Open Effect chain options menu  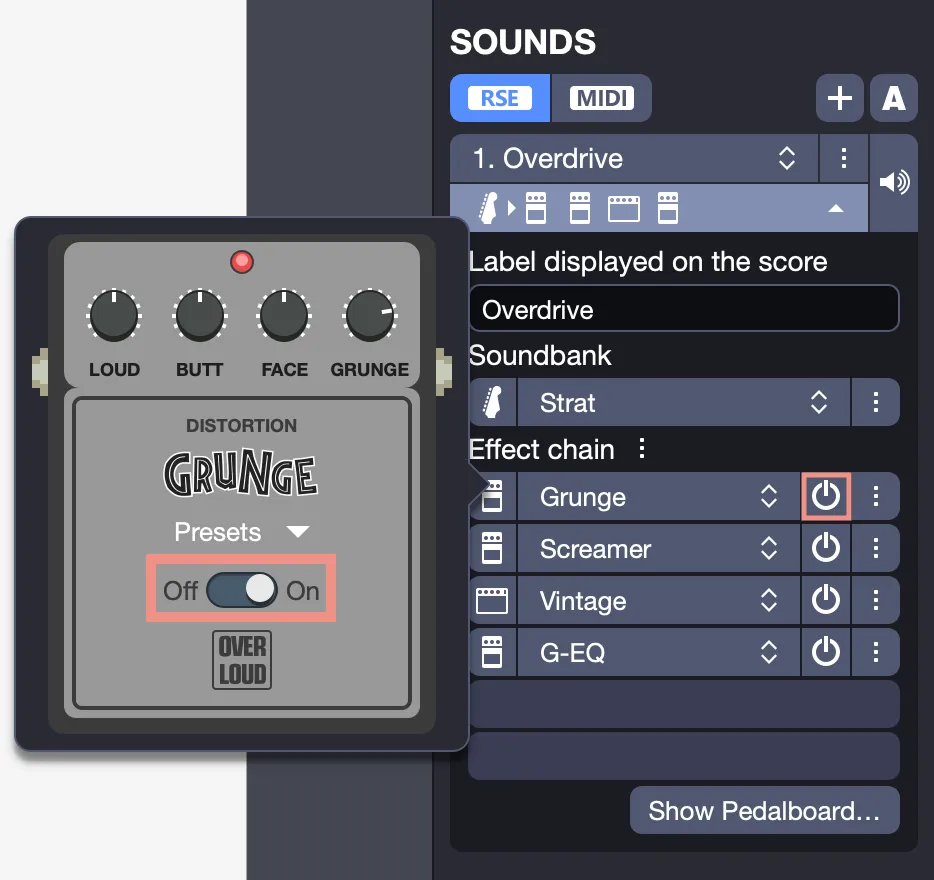(642, 448)
